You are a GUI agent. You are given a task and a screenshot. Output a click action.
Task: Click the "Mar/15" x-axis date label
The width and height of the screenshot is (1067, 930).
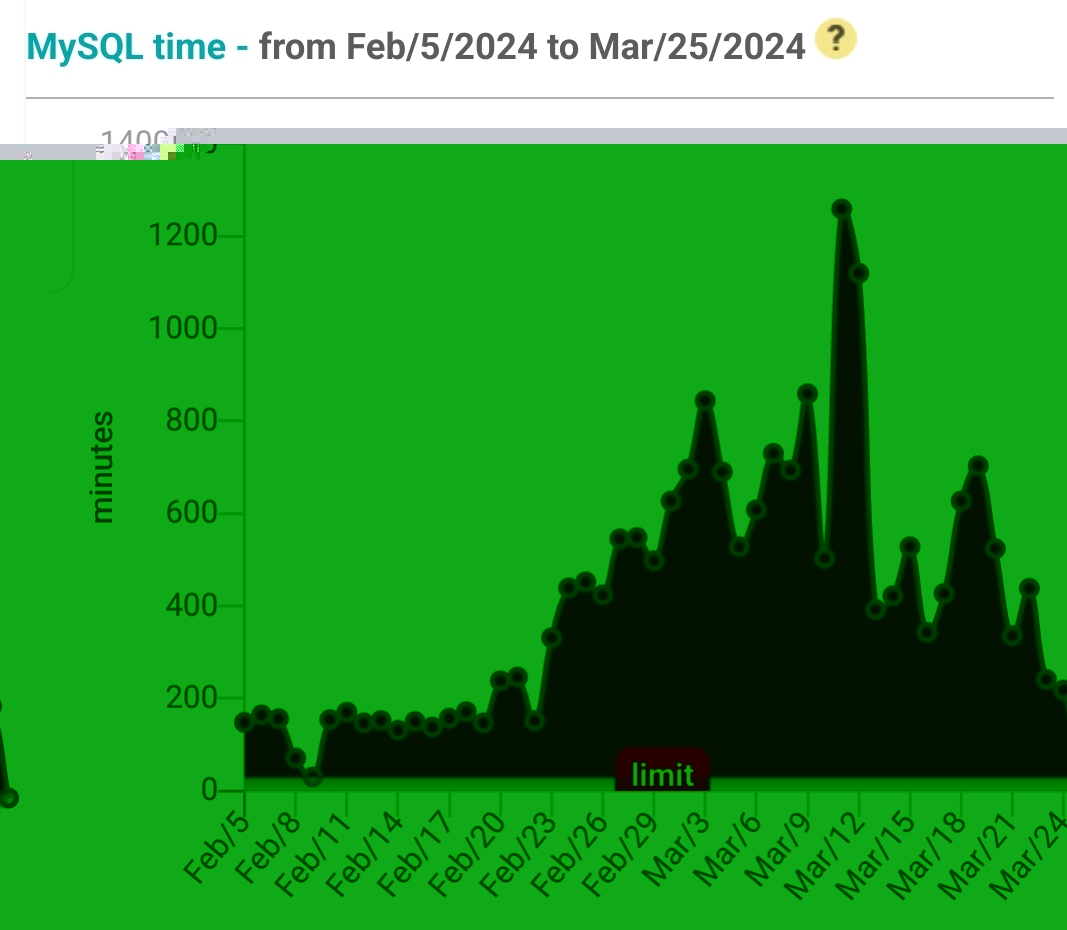coord(874,855)
